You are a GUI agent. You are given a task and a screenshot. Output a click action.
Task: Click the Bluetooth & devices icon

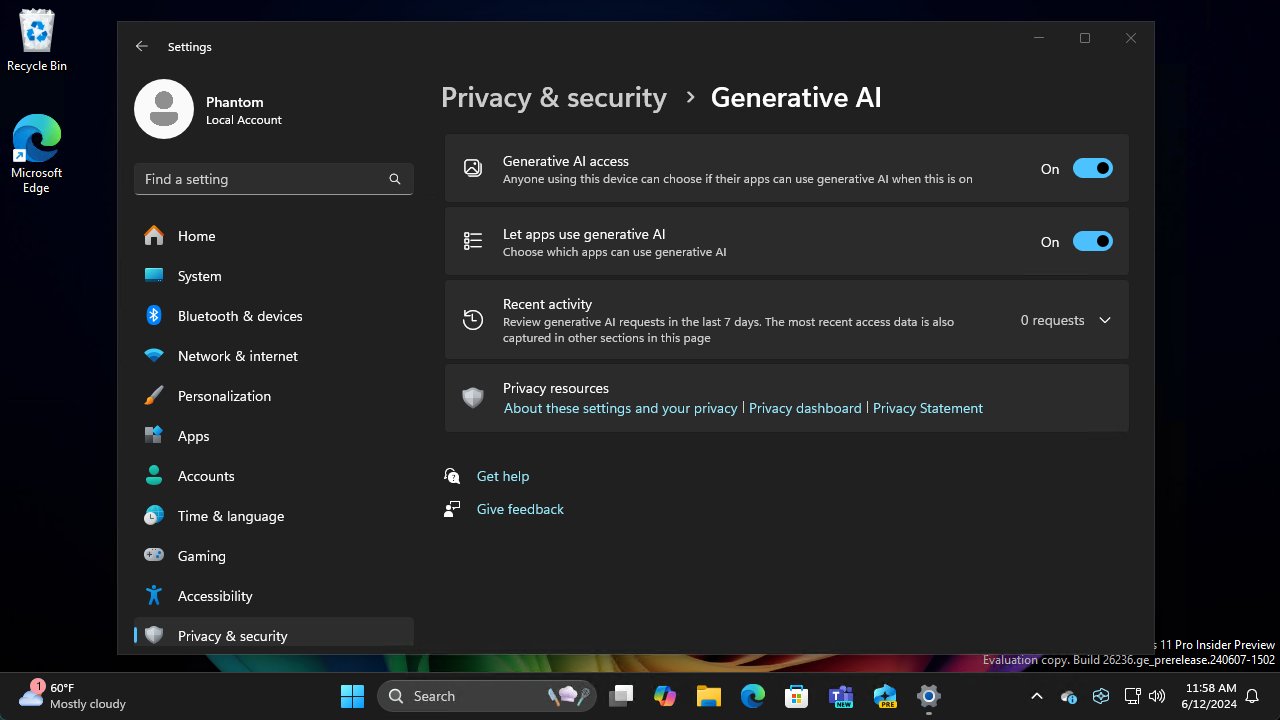coord(154,316)
